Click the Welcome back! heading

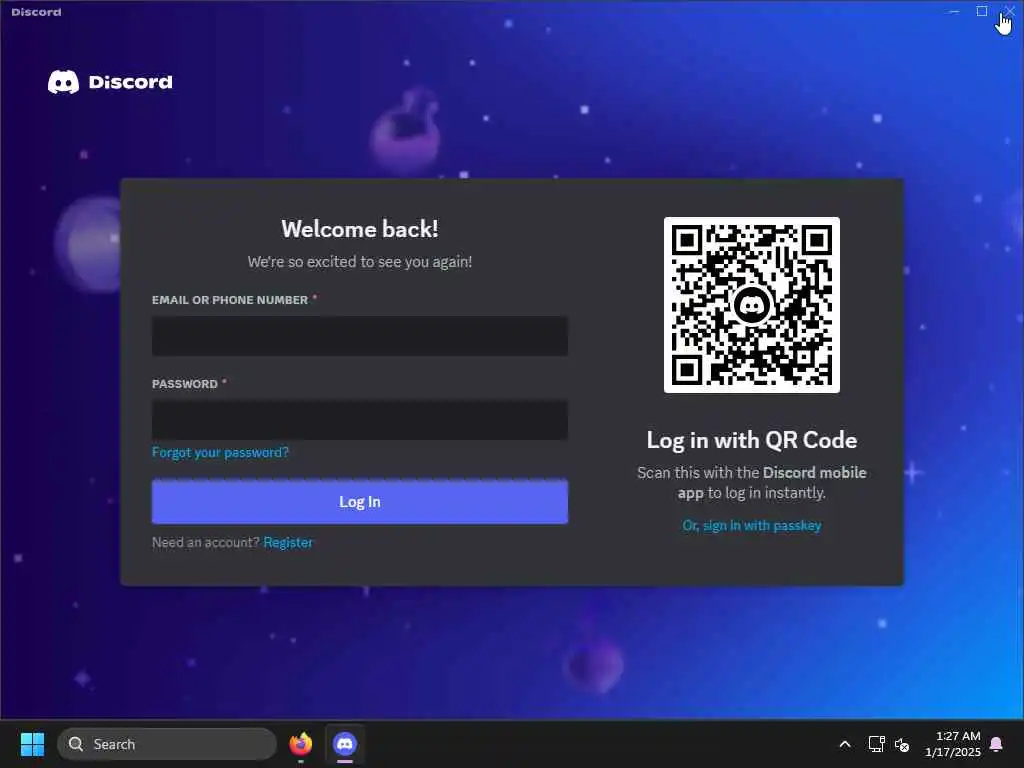[x=360, y=229]
